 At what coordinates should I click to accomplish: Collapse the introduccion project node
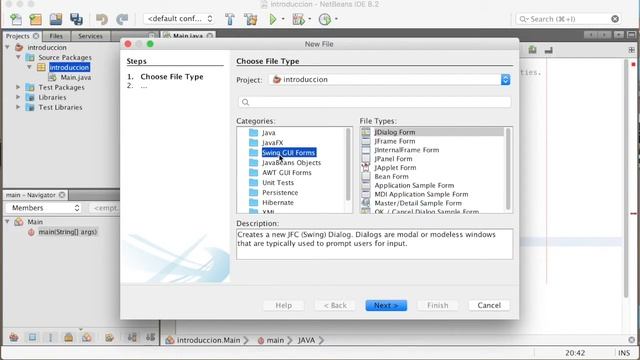pos(7,47)
